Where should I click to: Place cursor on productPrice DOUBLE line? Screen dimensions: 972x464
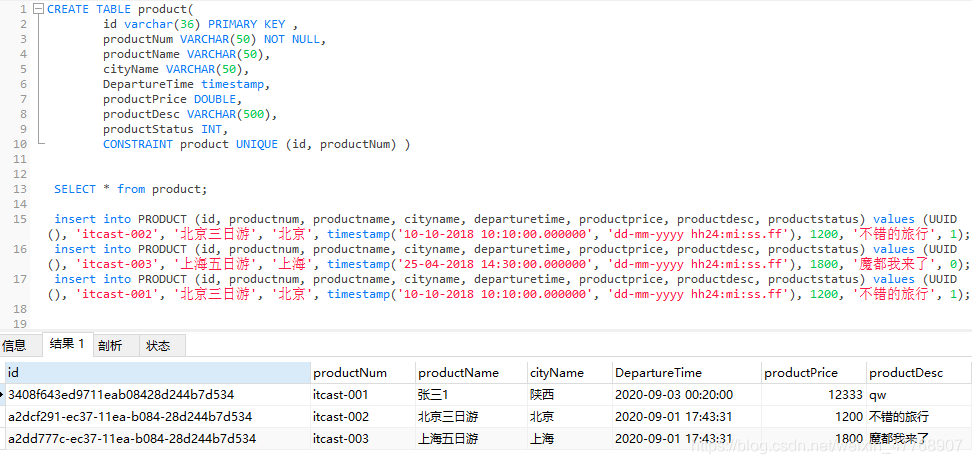[172, 99]
